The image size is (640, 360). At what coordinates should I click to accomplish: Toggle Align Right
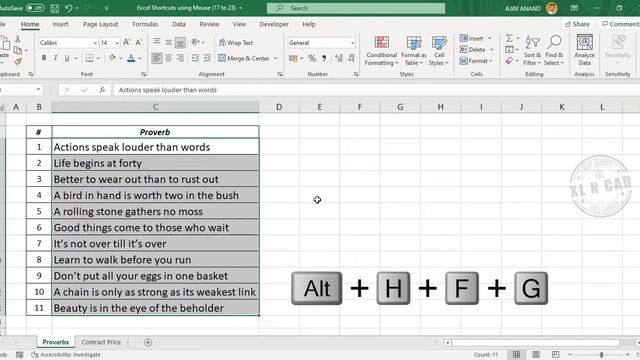(180, 58)
